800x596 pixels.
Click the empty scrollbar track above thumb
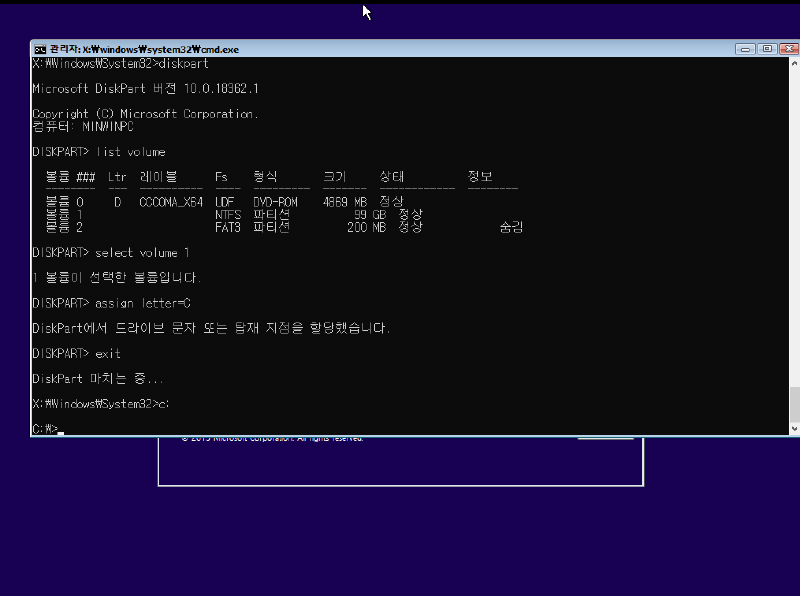[795, 220]
